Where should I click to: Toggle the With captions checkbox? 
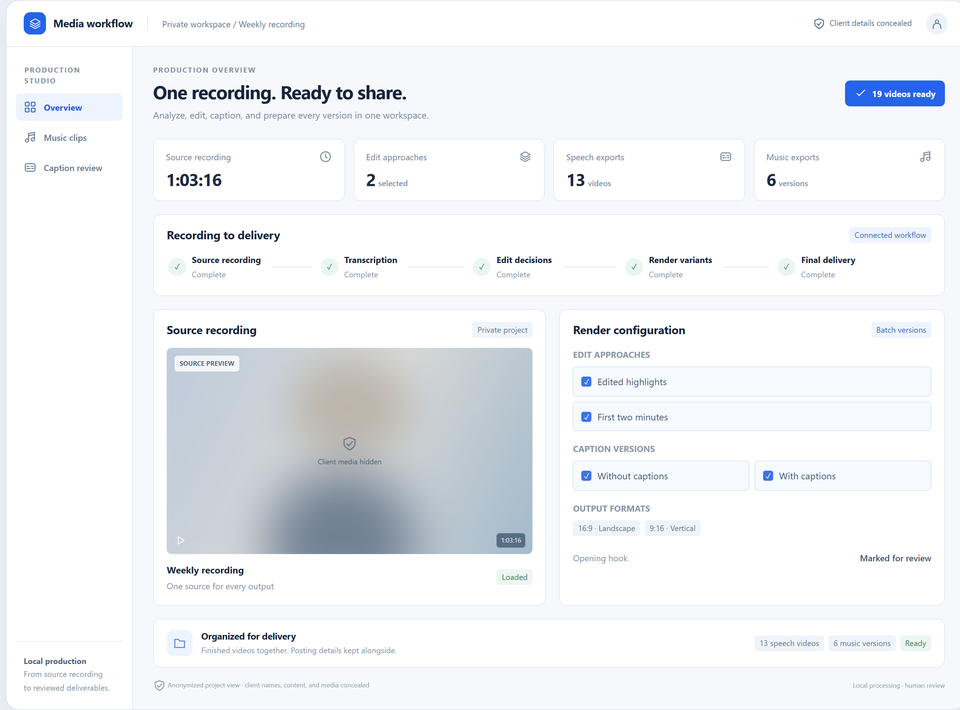(768, 476)
